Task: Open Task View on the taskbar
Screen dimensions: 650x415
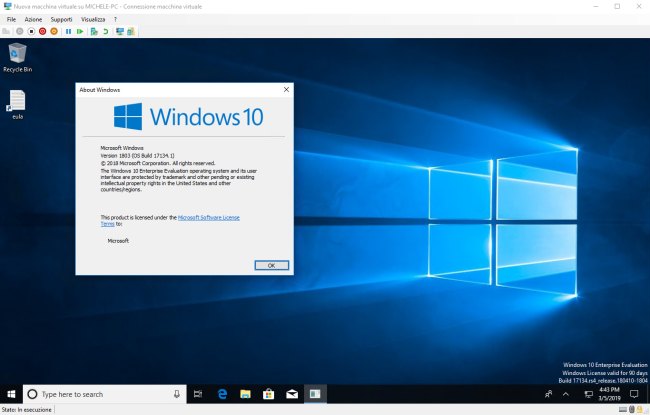Action: click(x=198, y=394)
